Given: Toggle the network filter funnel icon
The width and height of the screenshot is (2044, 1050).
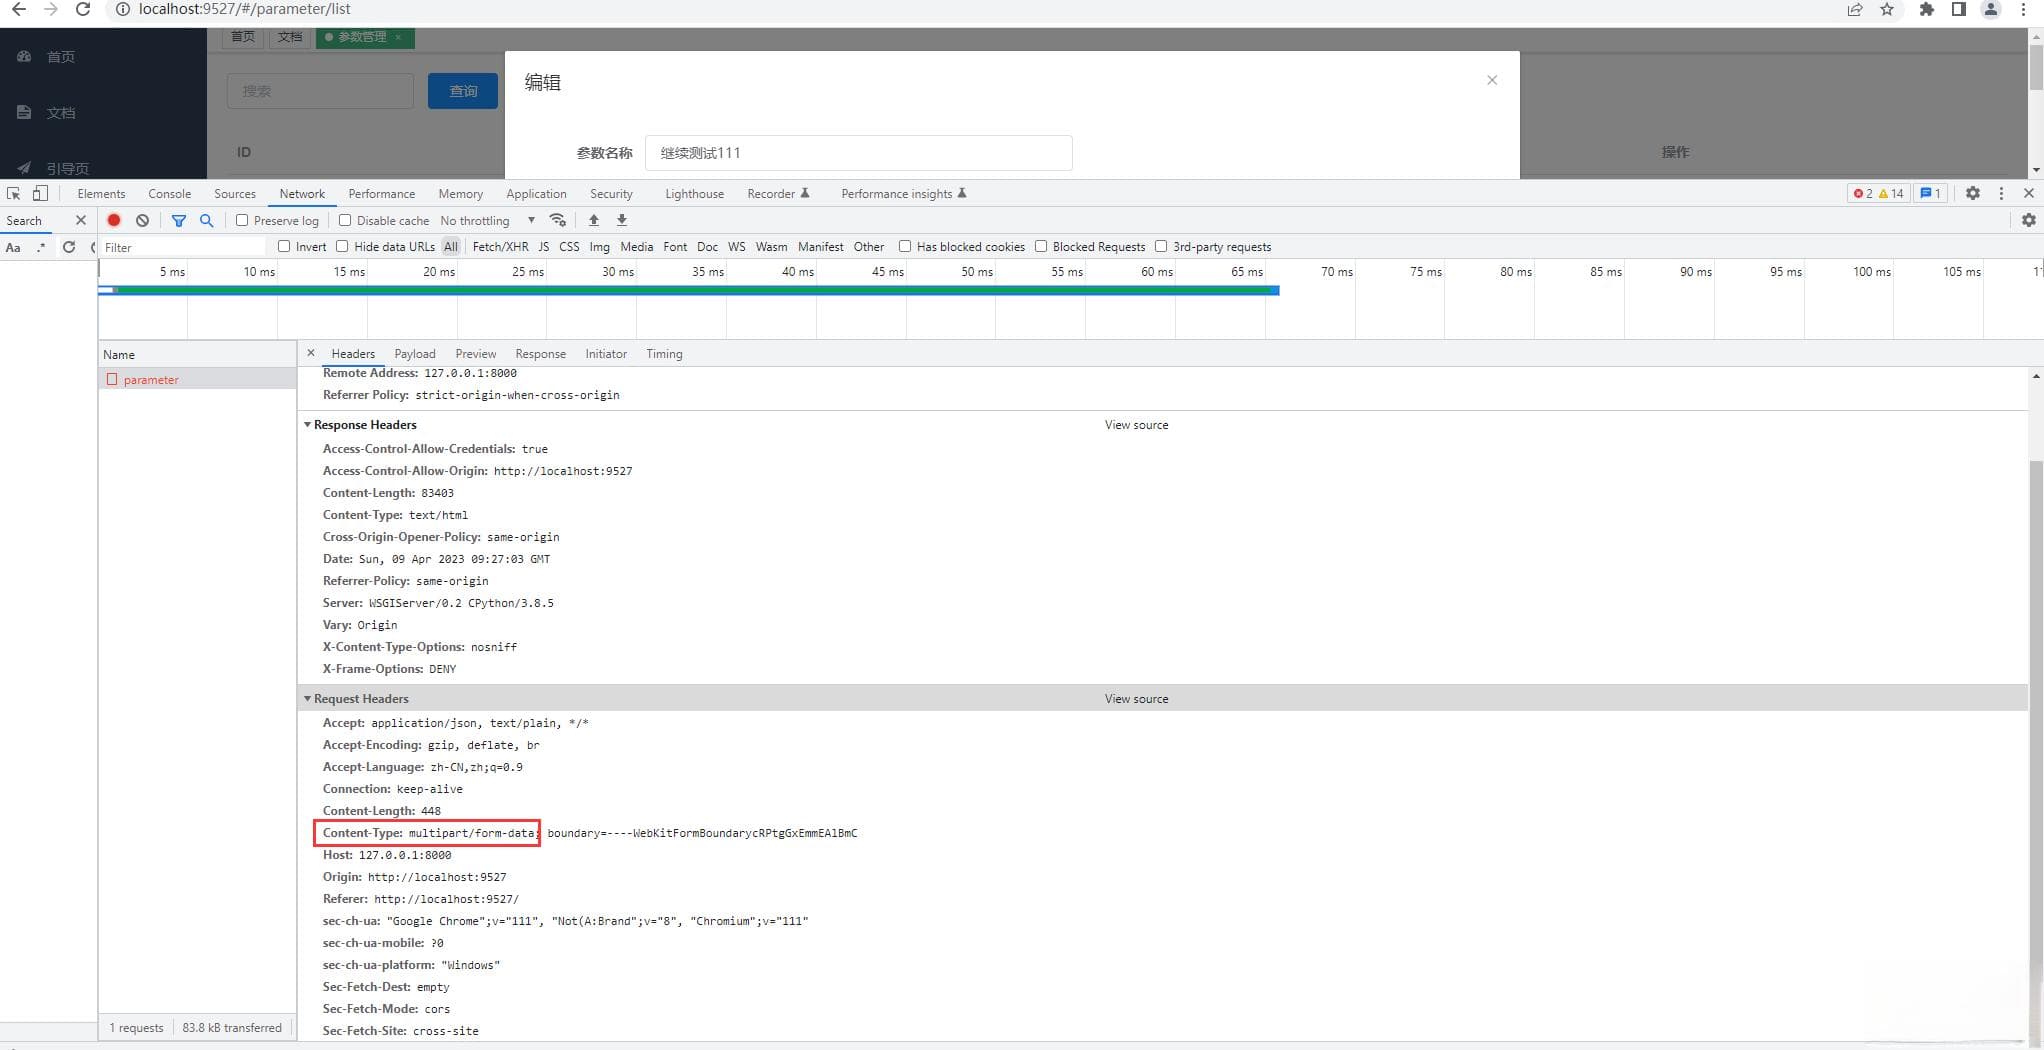Looking at the screenshot, I should tap(179, 220).
